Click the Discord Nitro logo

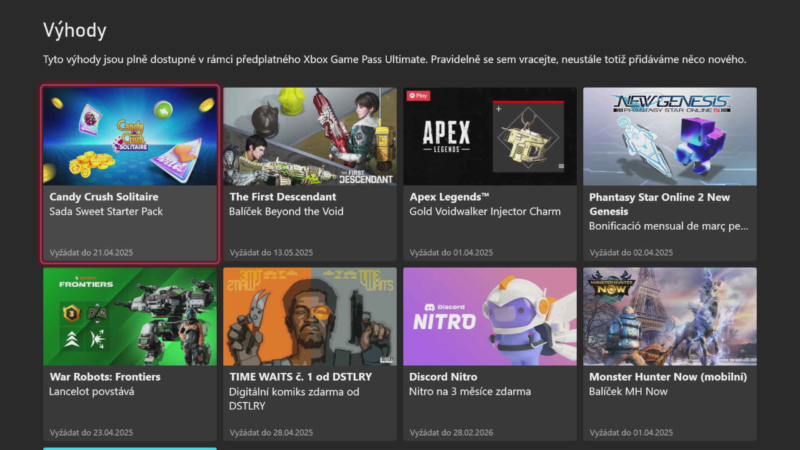(445, 316)
